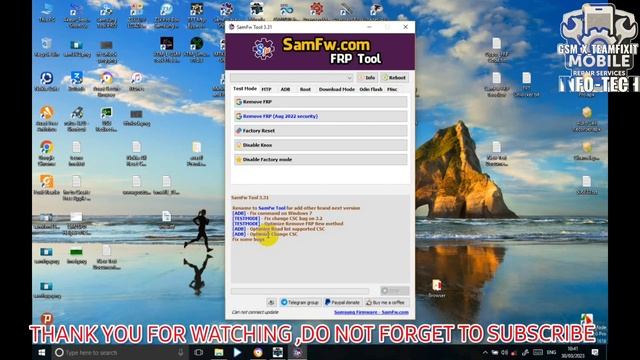
Task: Open the device selection dropdown in SamFw Tool
Action: [x=292, y=78]
